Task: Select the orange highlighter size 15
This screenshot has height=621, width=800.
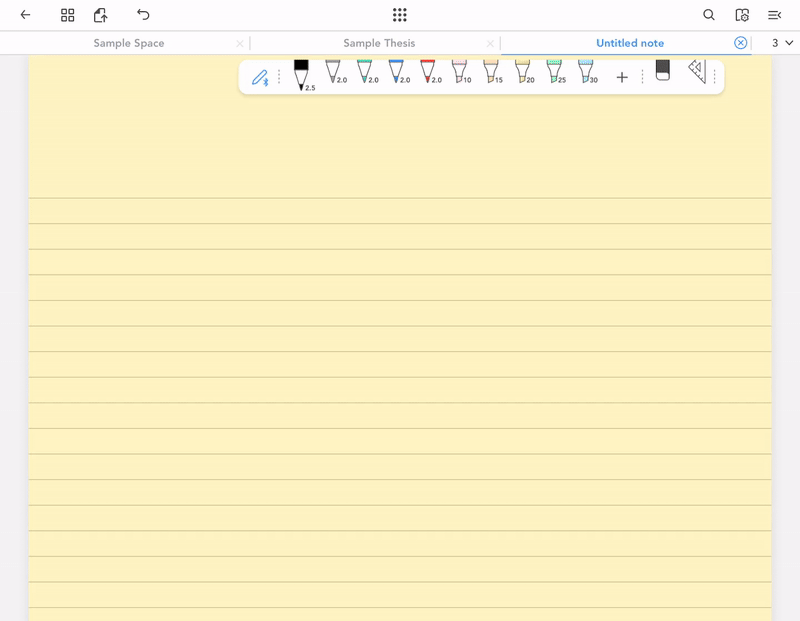Action: pos(492,71)
